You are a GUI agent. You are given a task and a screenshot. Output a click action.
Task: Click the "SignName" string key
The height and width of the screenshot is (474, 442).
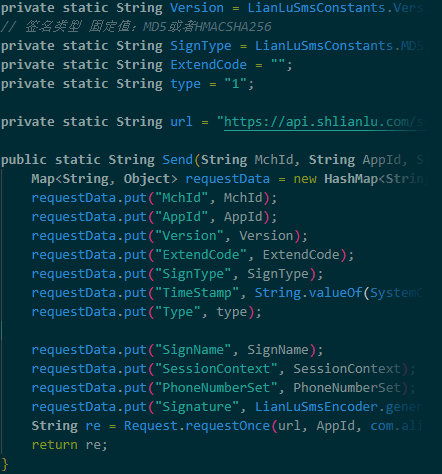pyautogui.click(x=193, y=350)
